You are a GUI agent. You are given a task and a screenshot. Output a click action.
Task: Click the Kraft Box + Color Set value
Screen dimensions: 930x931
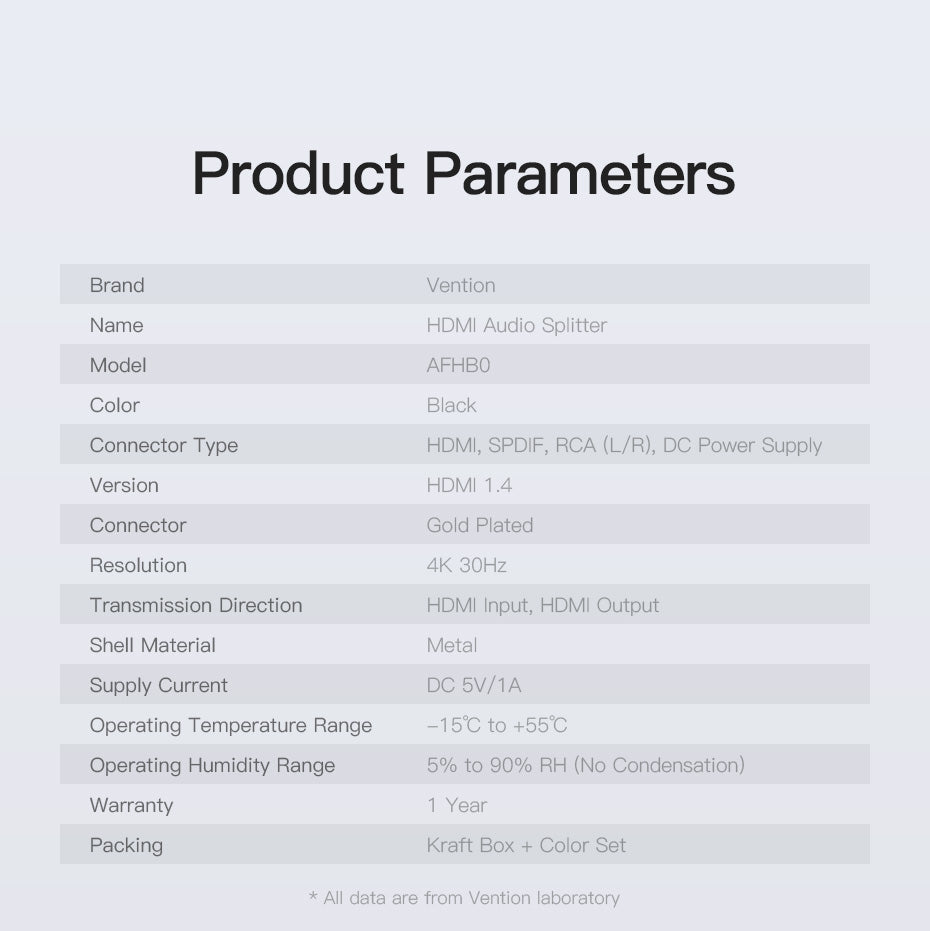point(526,845)
